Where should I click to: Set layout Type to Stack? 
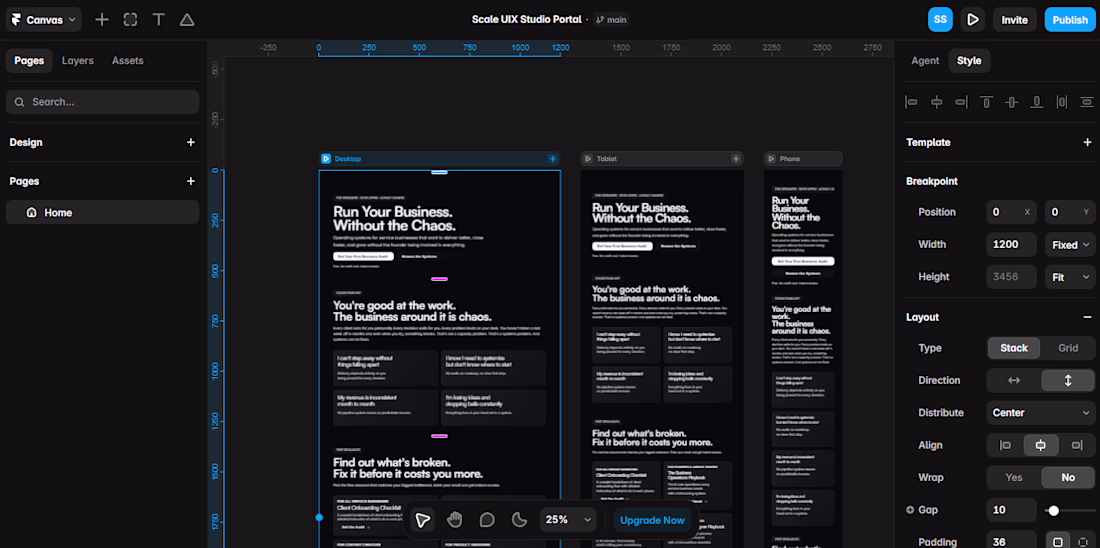point(1014,348)
